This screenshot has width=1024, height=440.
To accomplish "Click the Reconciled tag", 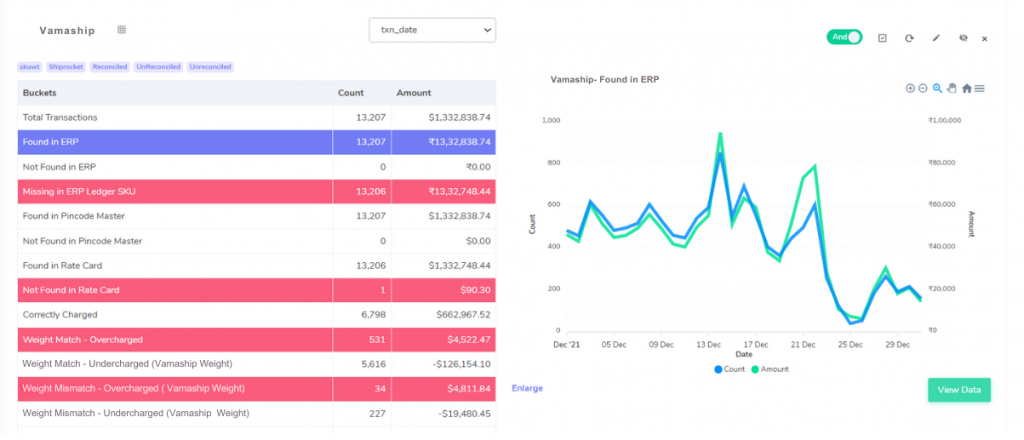I will [110, 67].
